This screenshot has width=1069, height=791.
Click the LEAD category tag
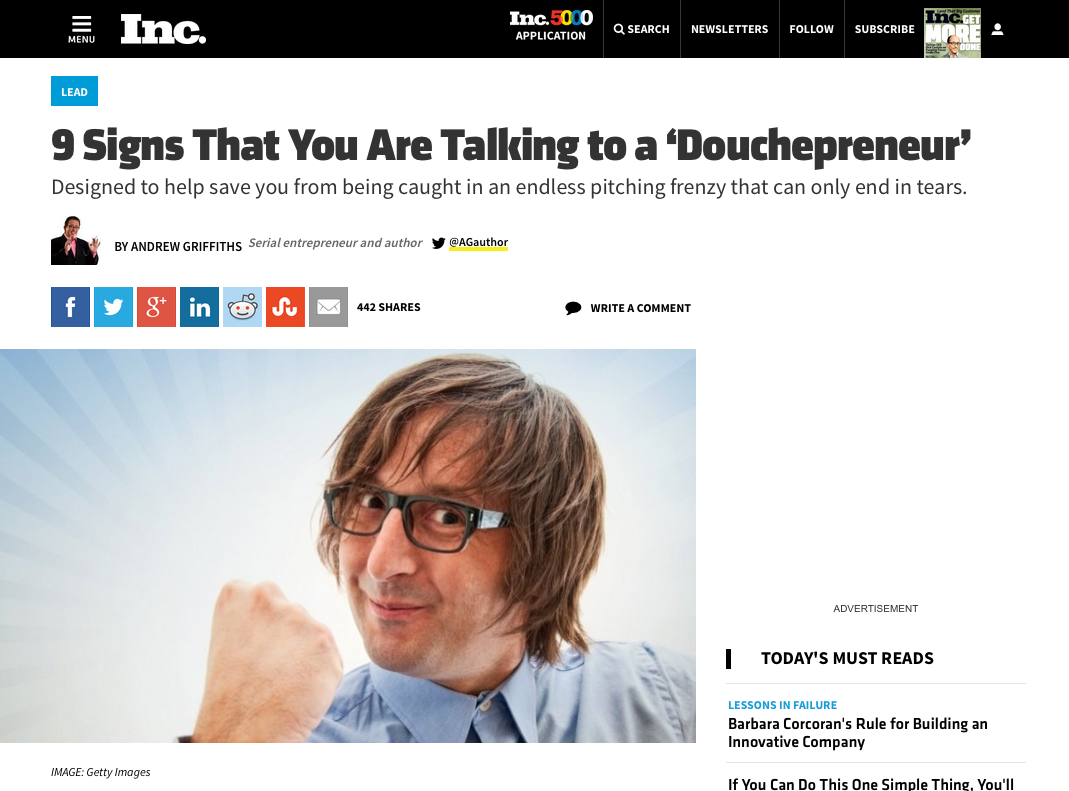coord(74,91)
